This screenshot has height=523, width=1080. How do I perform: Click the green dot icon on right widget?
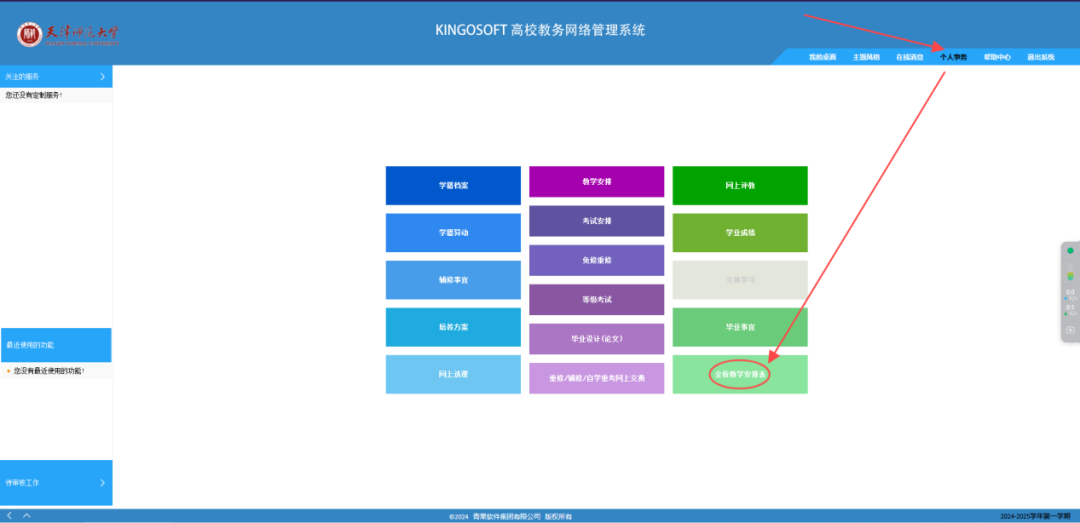(1070, 251)
